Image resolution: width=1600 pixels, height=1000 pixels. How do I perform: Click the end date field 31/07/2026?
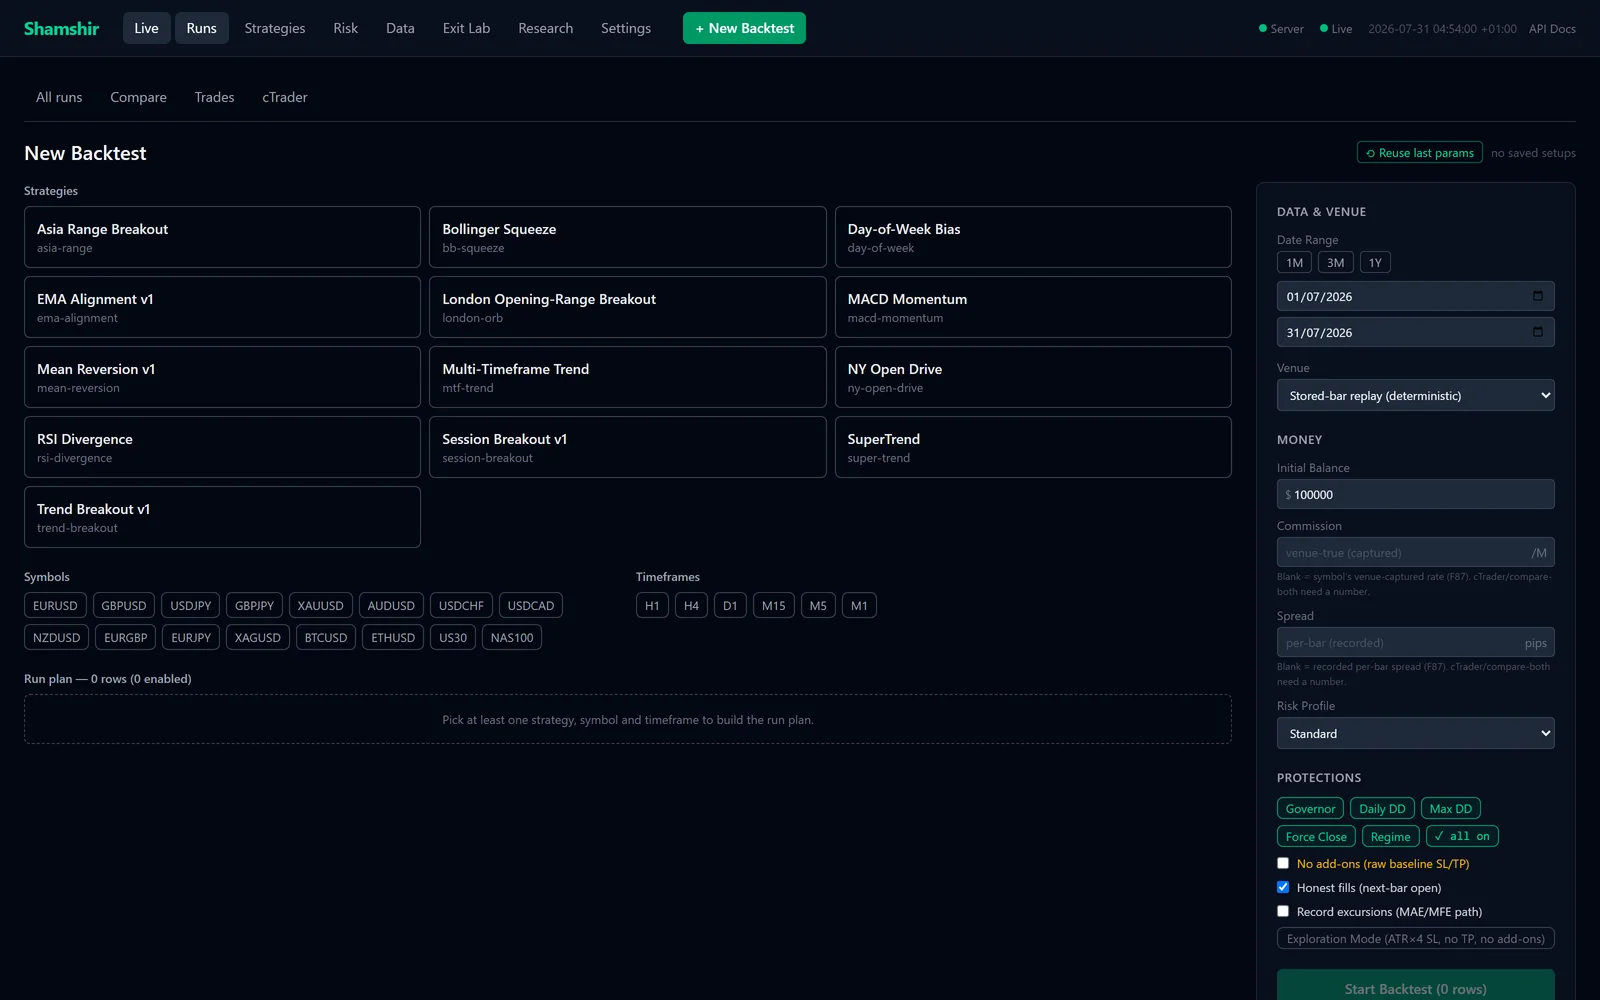(1415, 332)
